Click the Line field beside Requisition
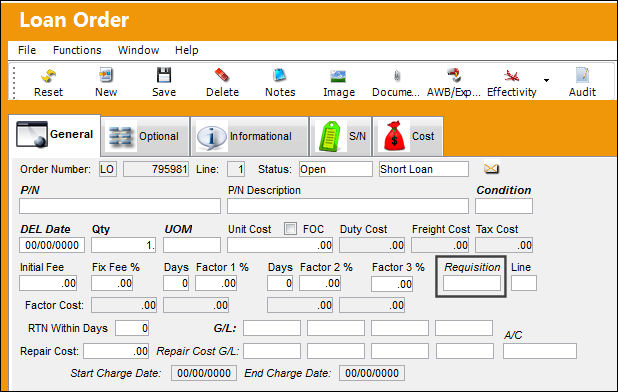This screenshot has width=618, height=392. (x=524, y=283)
